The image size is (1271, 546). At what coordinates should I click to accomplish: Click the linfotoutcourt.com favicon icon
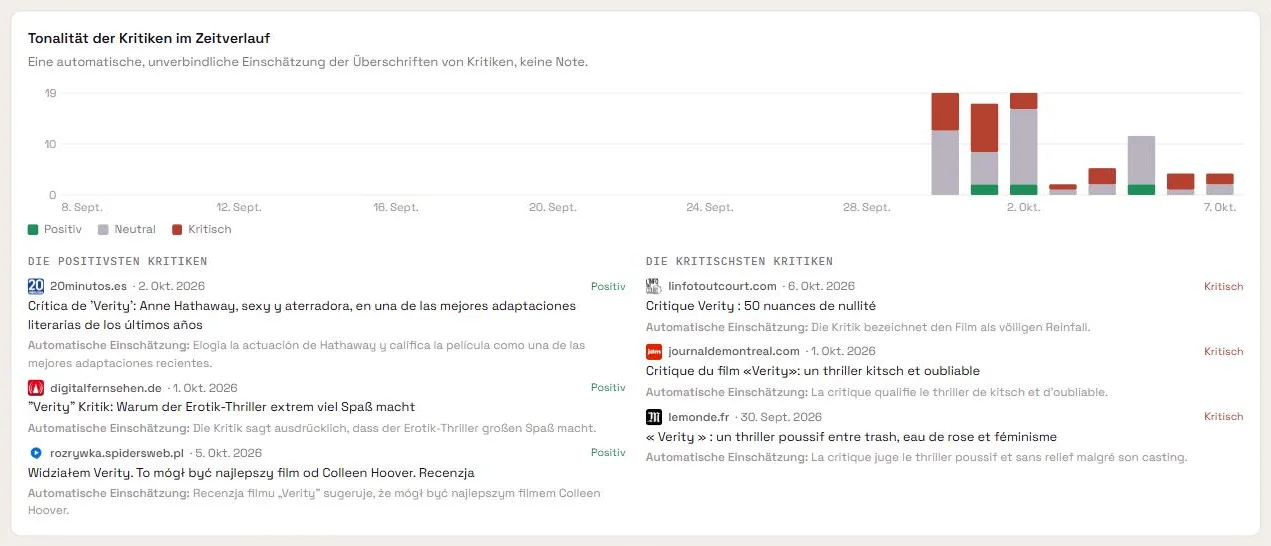coord(654,286)
